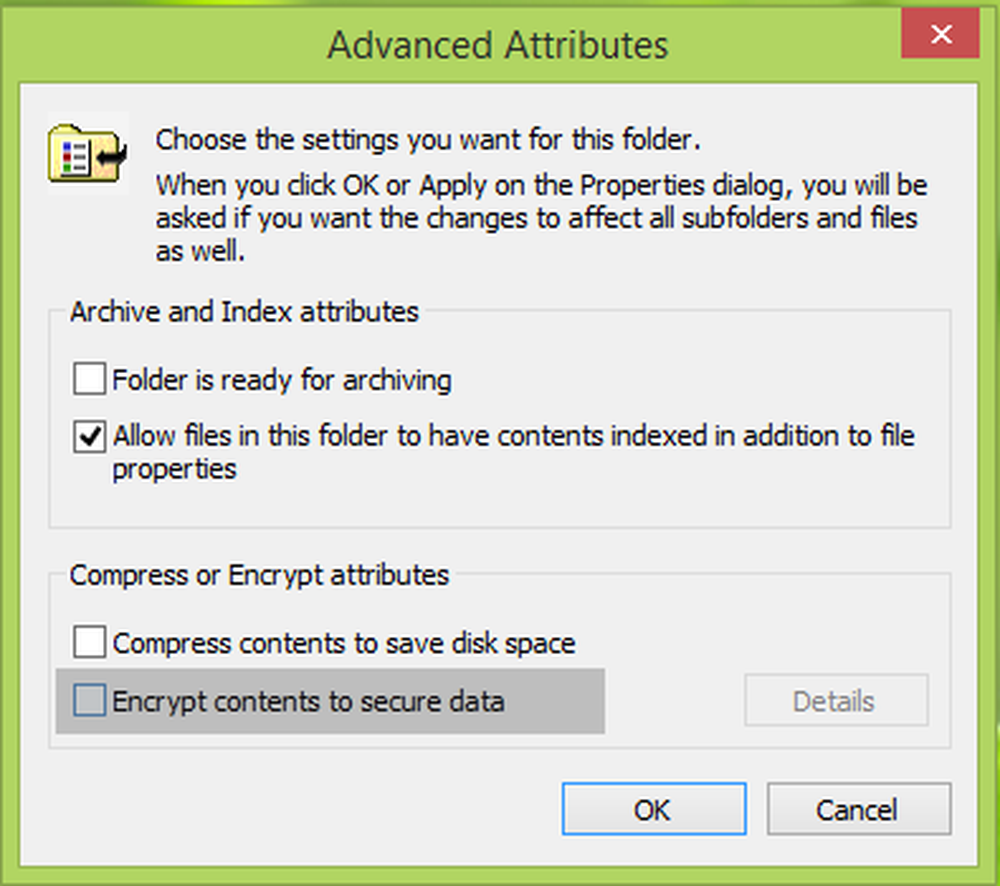The image size is (1000, 886).
Task: Click the 'Archive and Index attributes' group heading
Action: coord(244,311)
